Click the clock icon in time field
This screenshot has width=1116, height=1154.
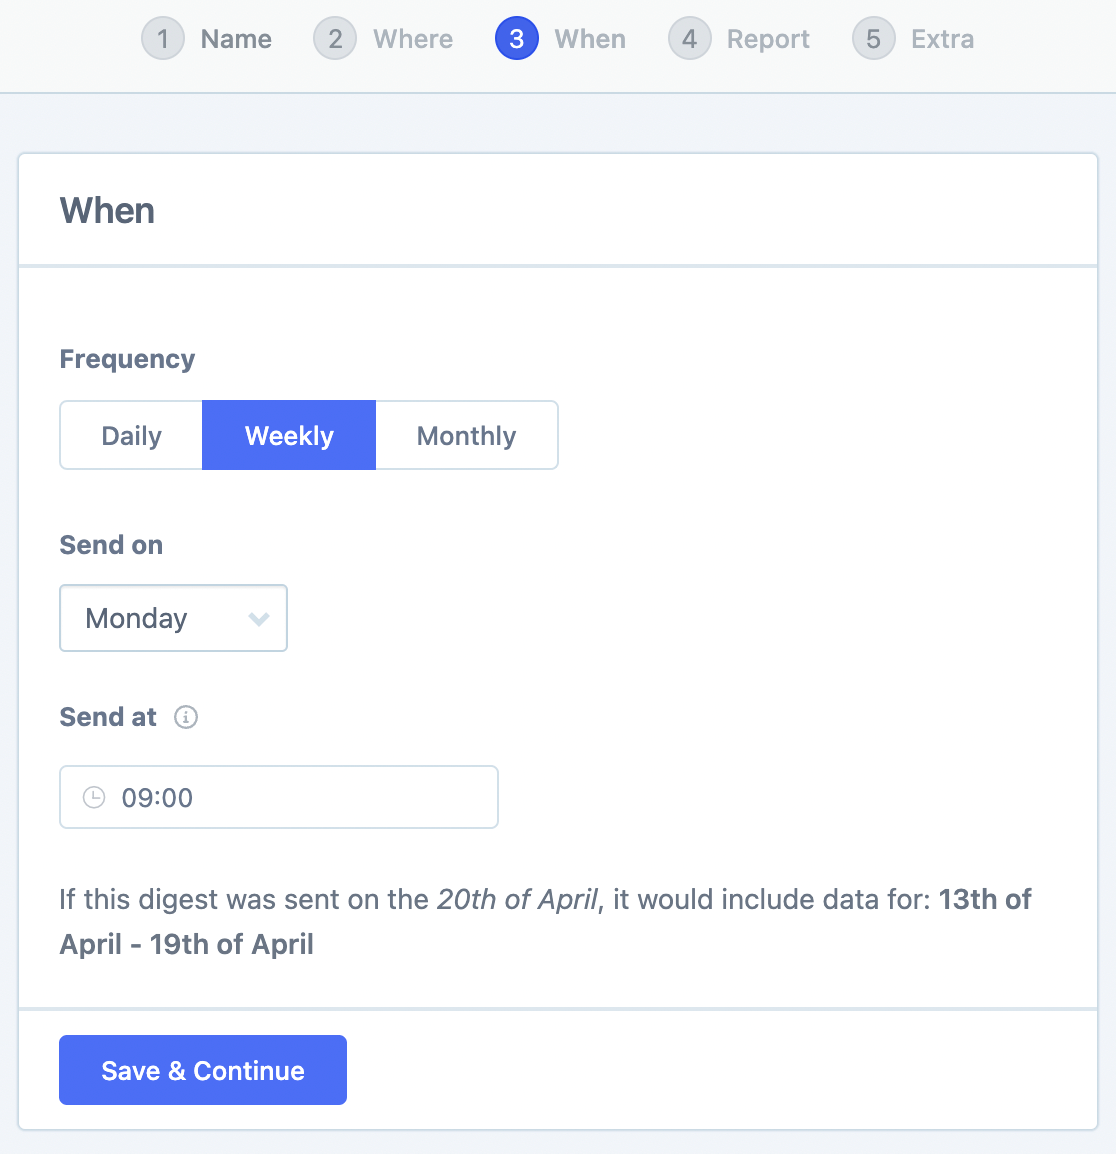coord(94,797)
